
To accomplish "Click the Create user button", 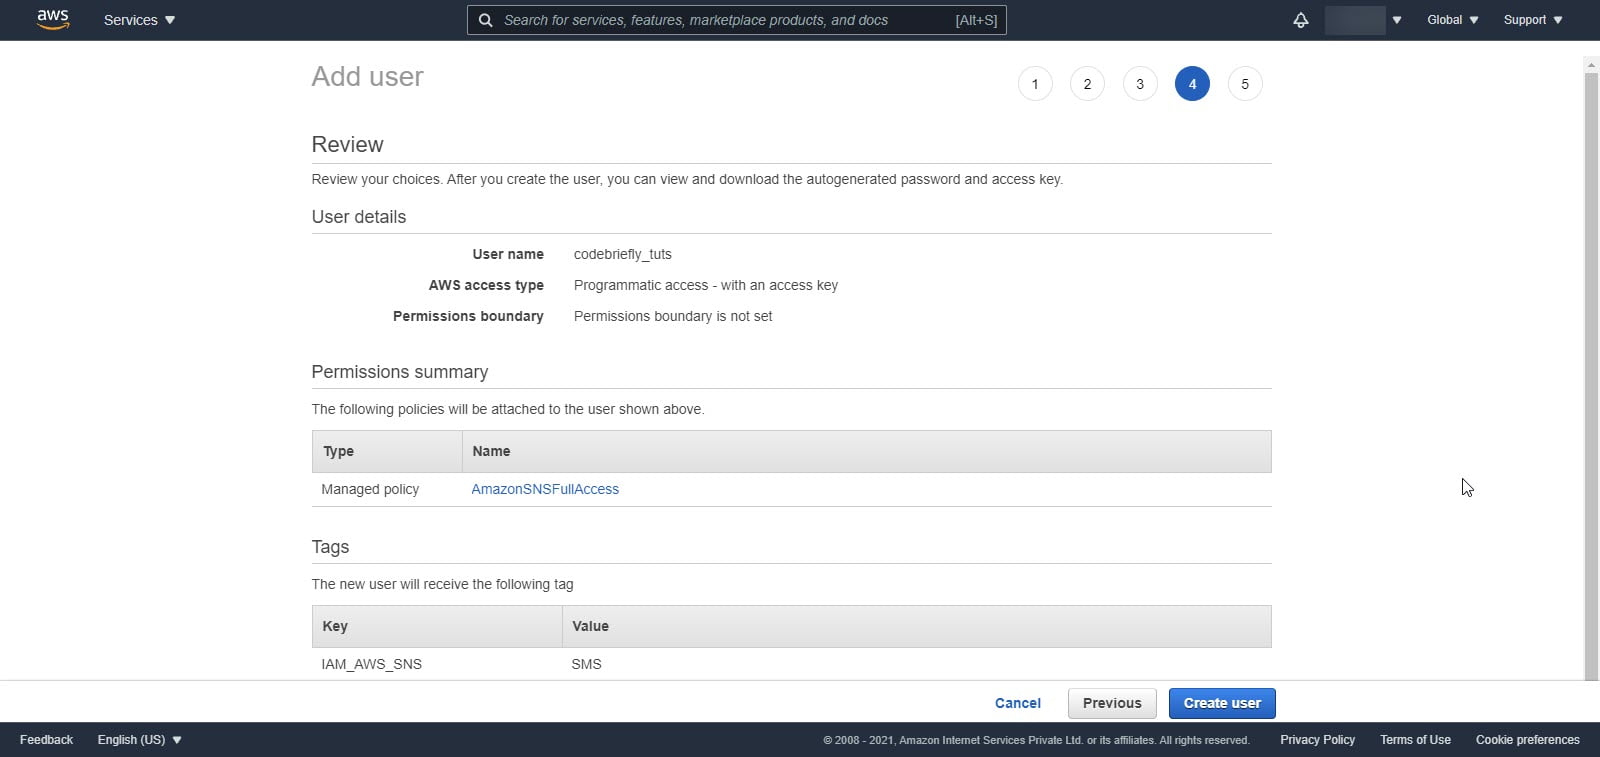I will coord(1222,703).
